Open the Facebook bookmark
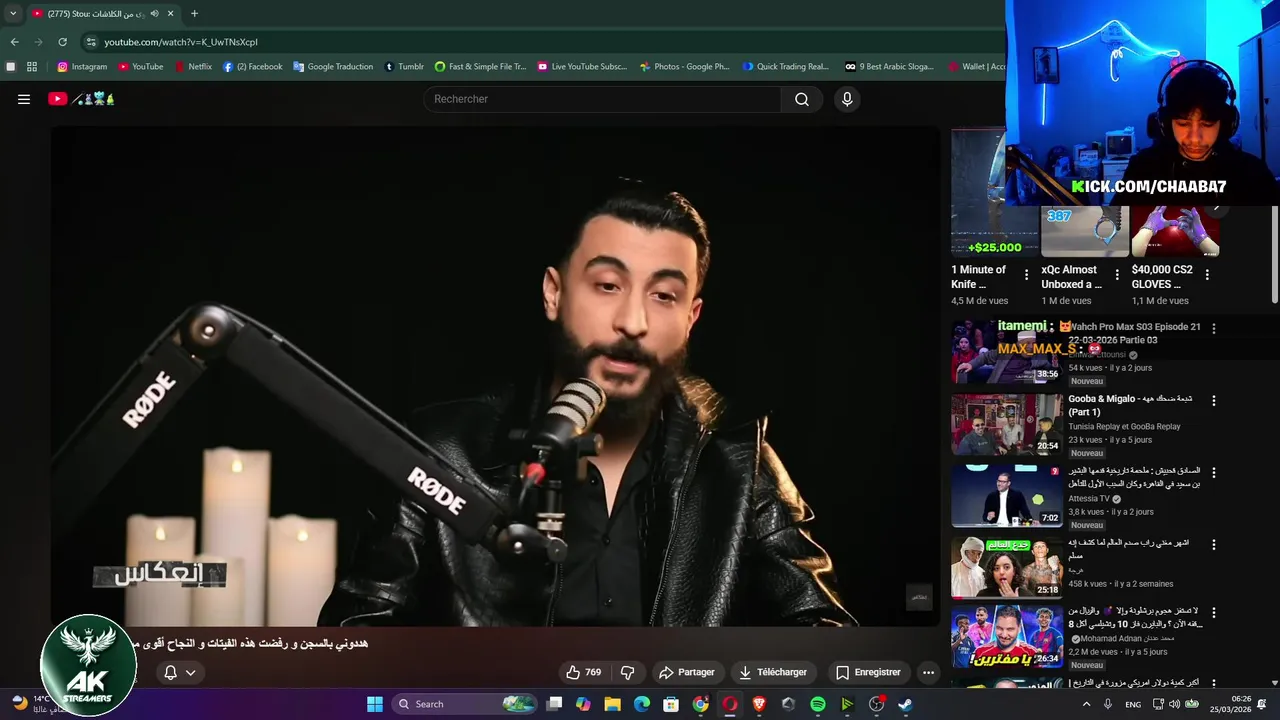Image resolution: width=1280 pixels, height=720 pixels. click(x=252, y=67)
